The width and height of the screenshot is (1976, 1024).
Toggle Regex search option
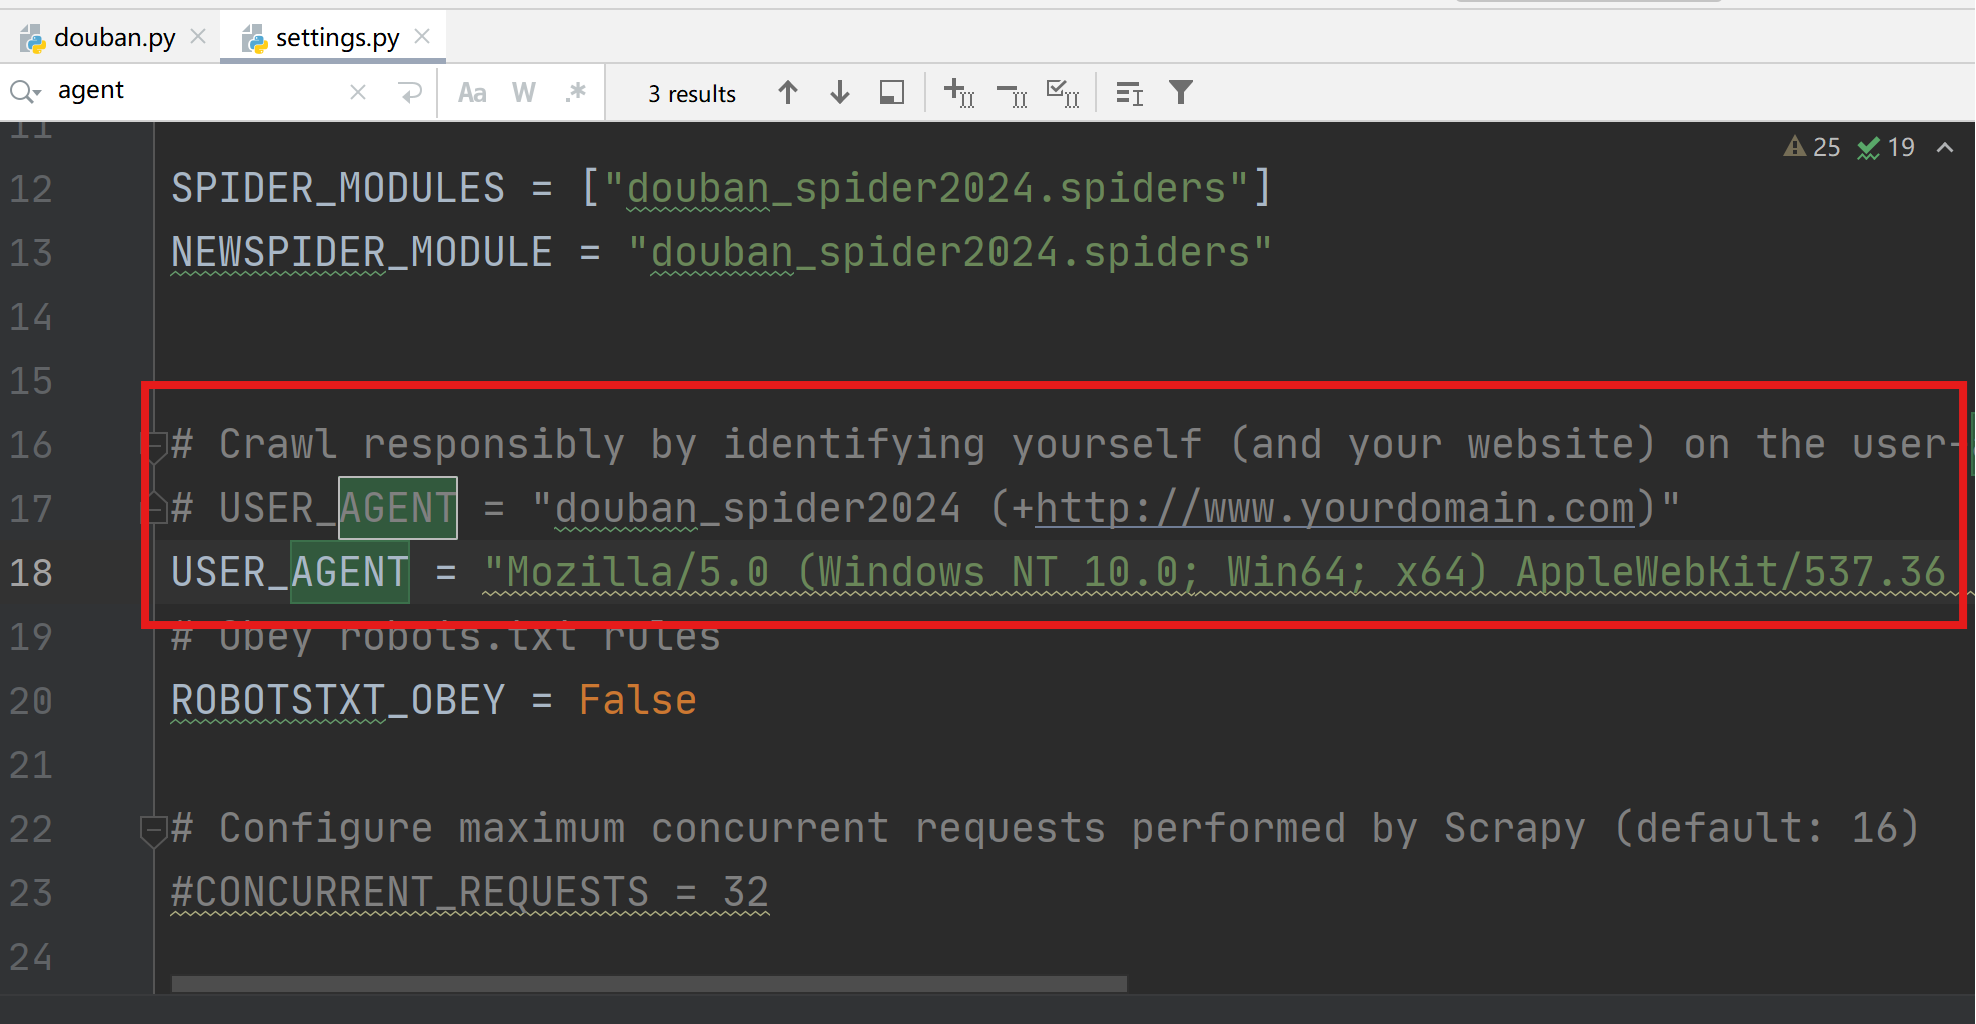coord(576,93)
